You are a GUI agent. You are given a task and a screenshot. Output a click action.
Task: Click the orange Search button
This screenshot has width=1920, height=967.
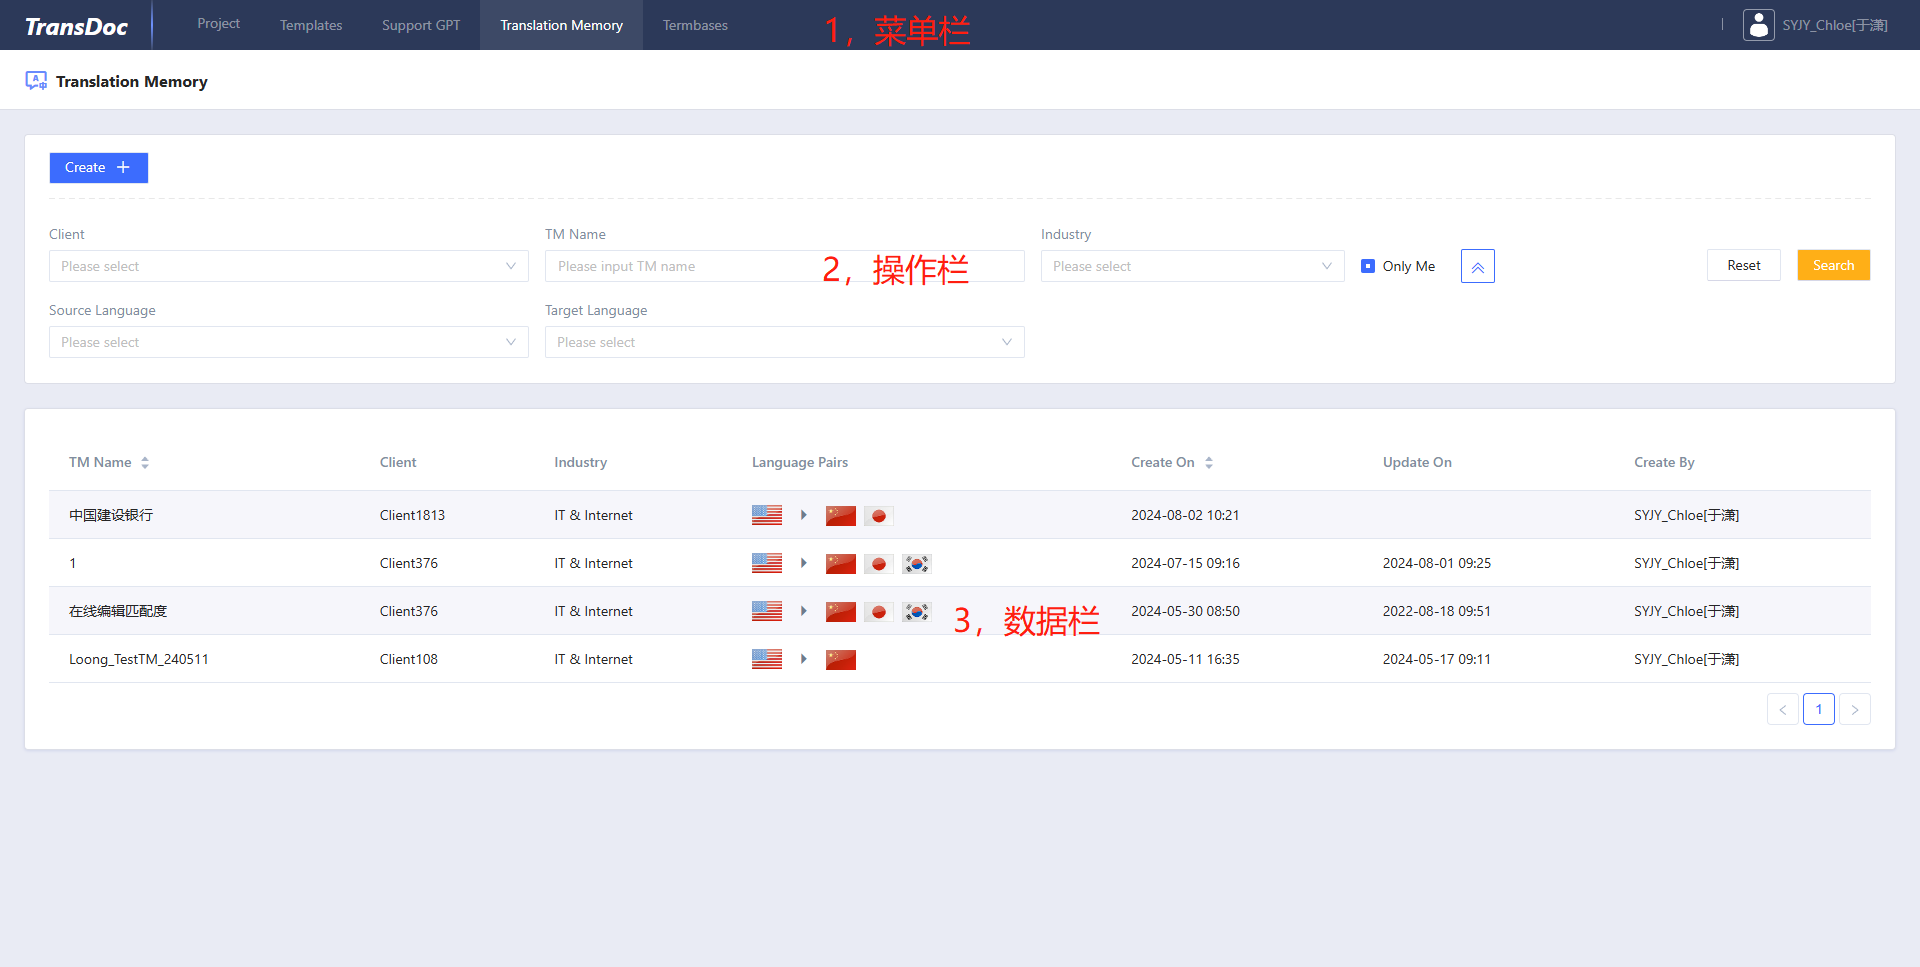[x=1834, y=265]
